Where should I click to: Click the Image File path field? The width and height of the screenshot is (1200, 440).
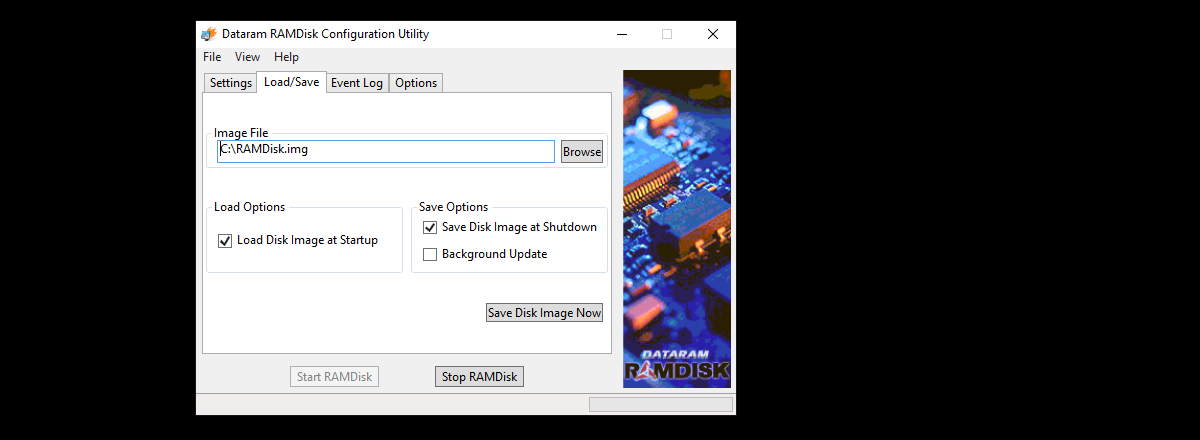click(386, 151)
